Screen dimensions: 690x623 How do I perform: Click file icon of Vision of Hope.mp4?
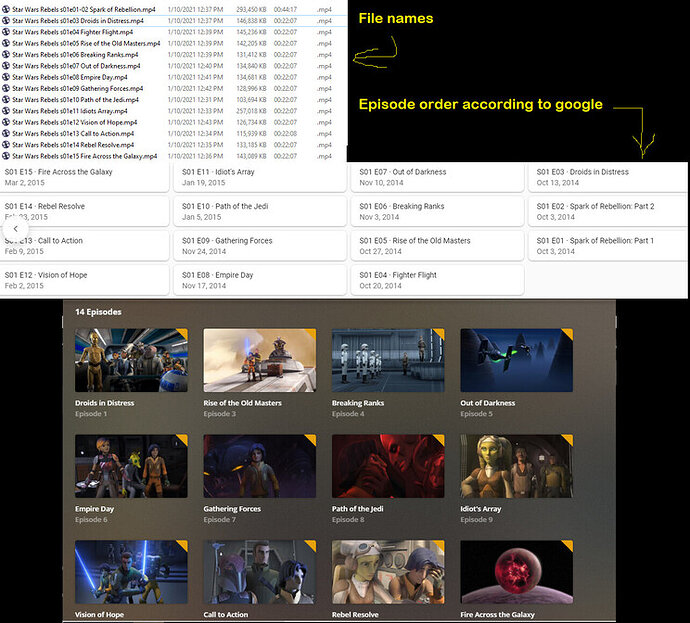(x=6, y=122)
